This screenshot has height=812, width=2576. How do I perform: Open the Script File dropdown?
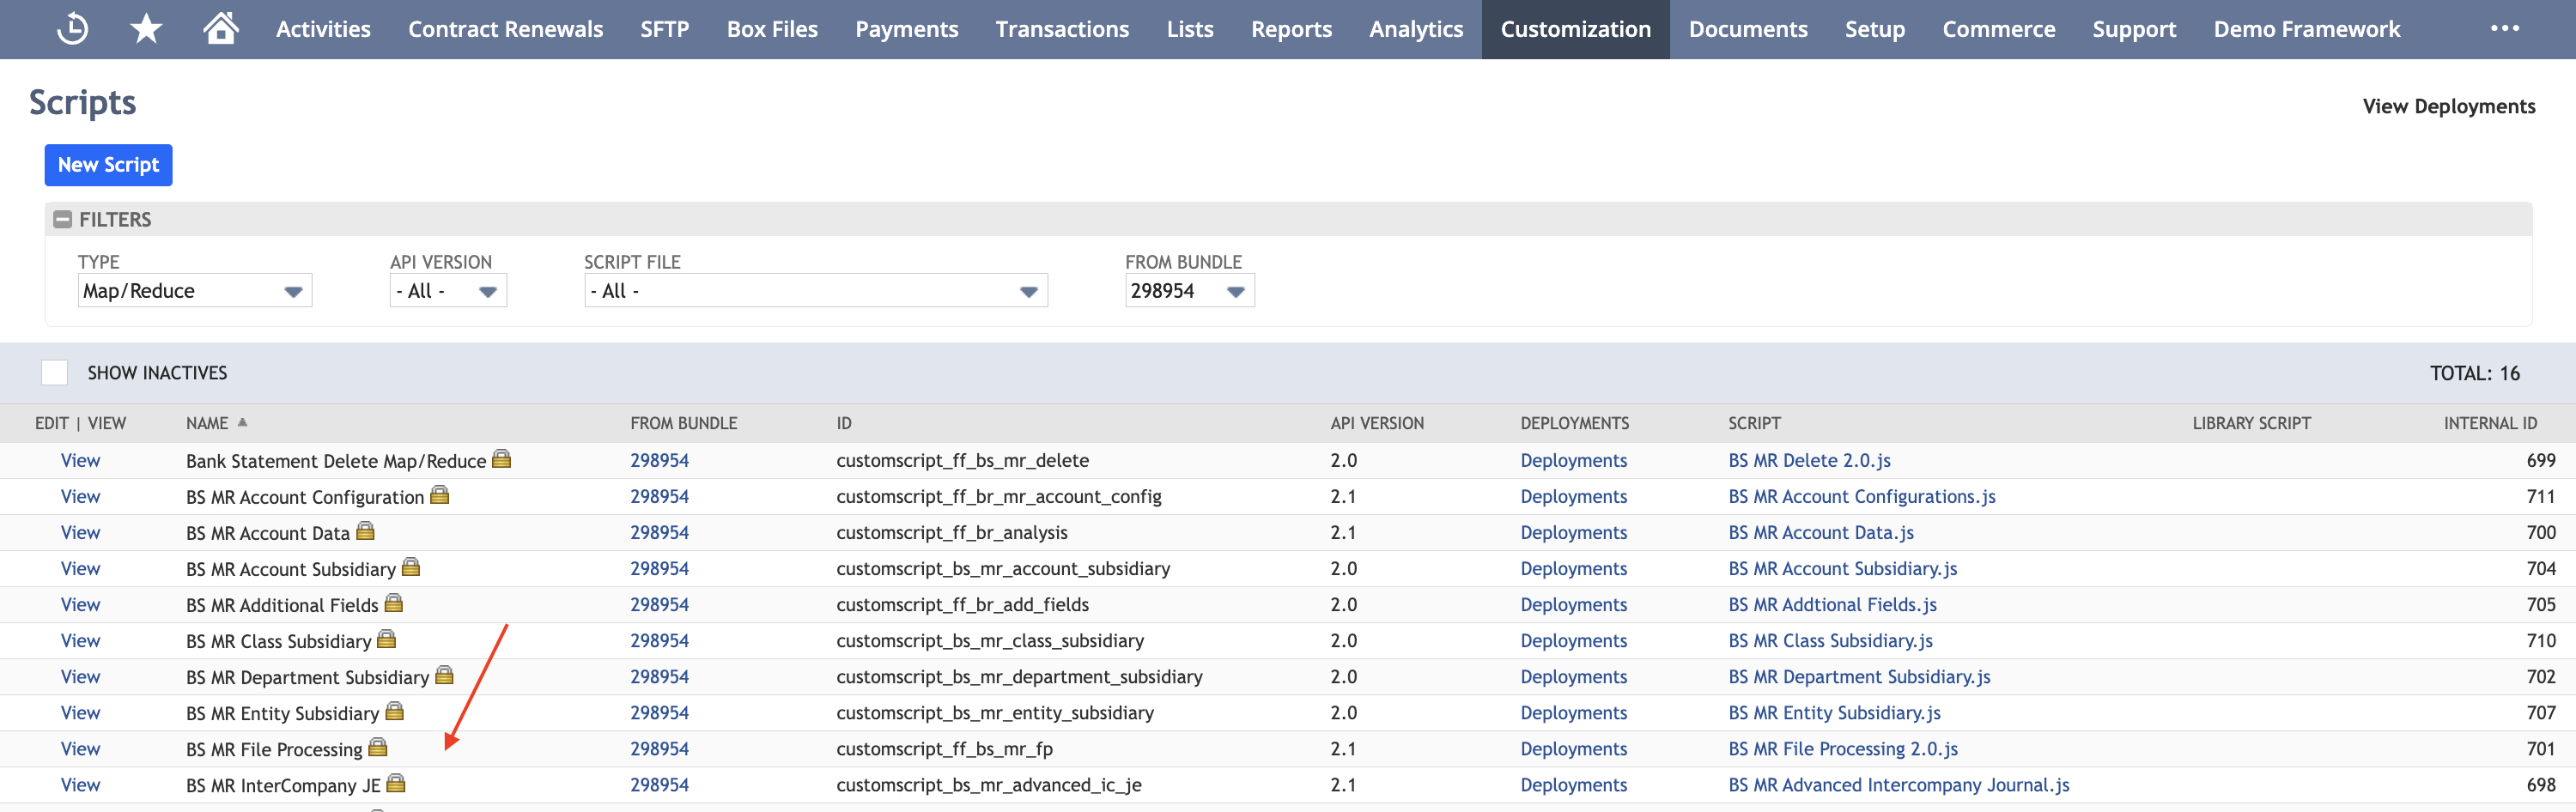pyautogui.click(x=816, y=290)
